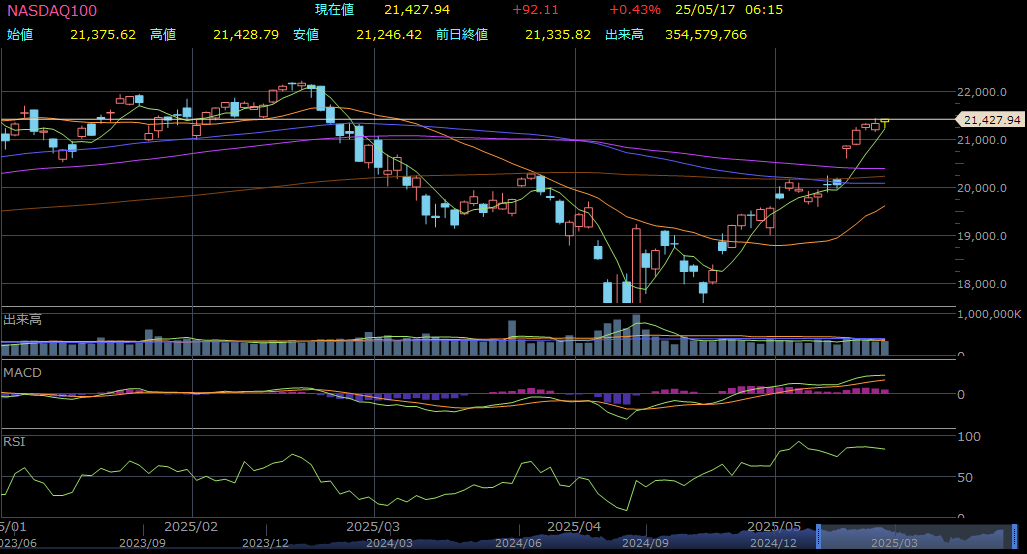Click the +0.43% percent change
Image resolution: width=1027 pixels, height=554 pixels.
(x=635, y=10)
